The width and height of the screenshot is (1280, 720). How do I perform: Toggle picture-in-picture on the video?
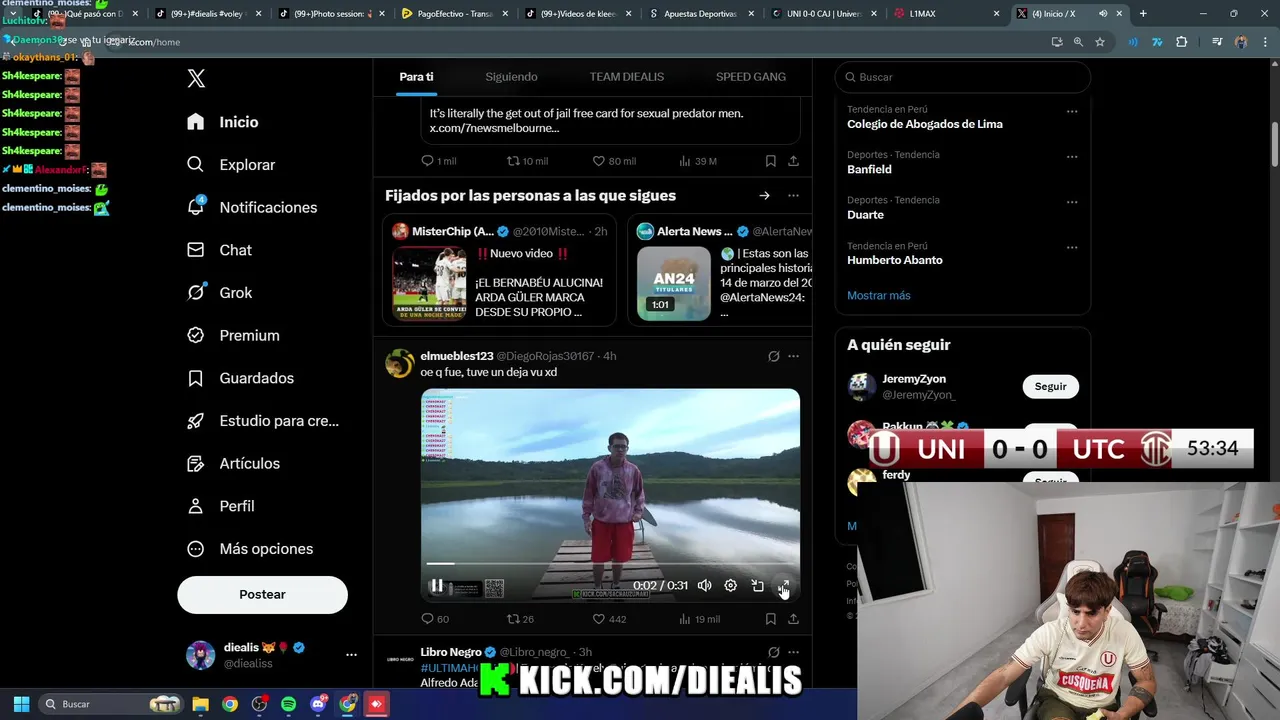(x=757, y=586)
